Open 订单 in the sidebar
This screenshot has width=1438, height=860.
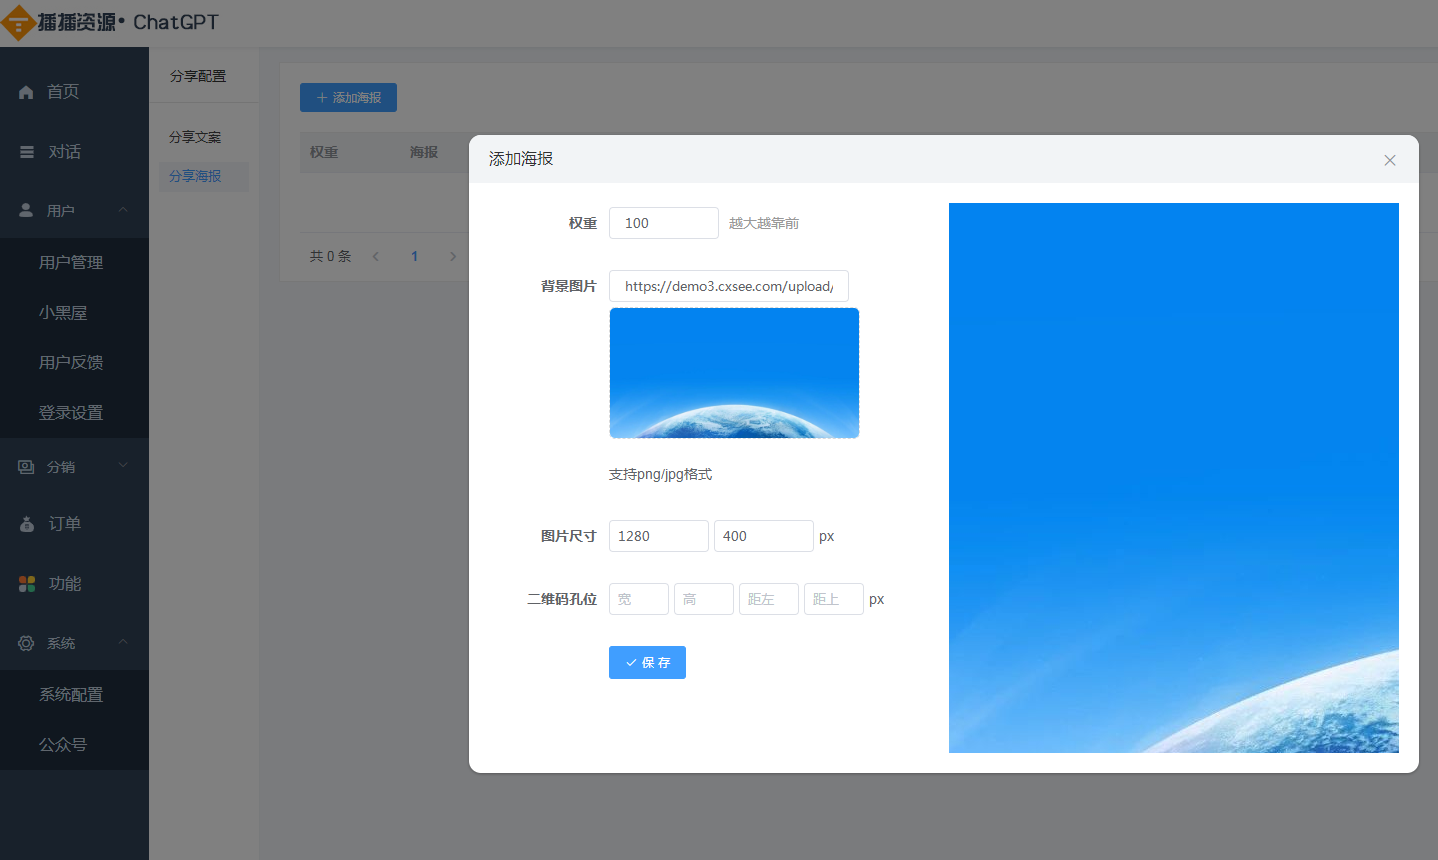(x=74, y=524)
